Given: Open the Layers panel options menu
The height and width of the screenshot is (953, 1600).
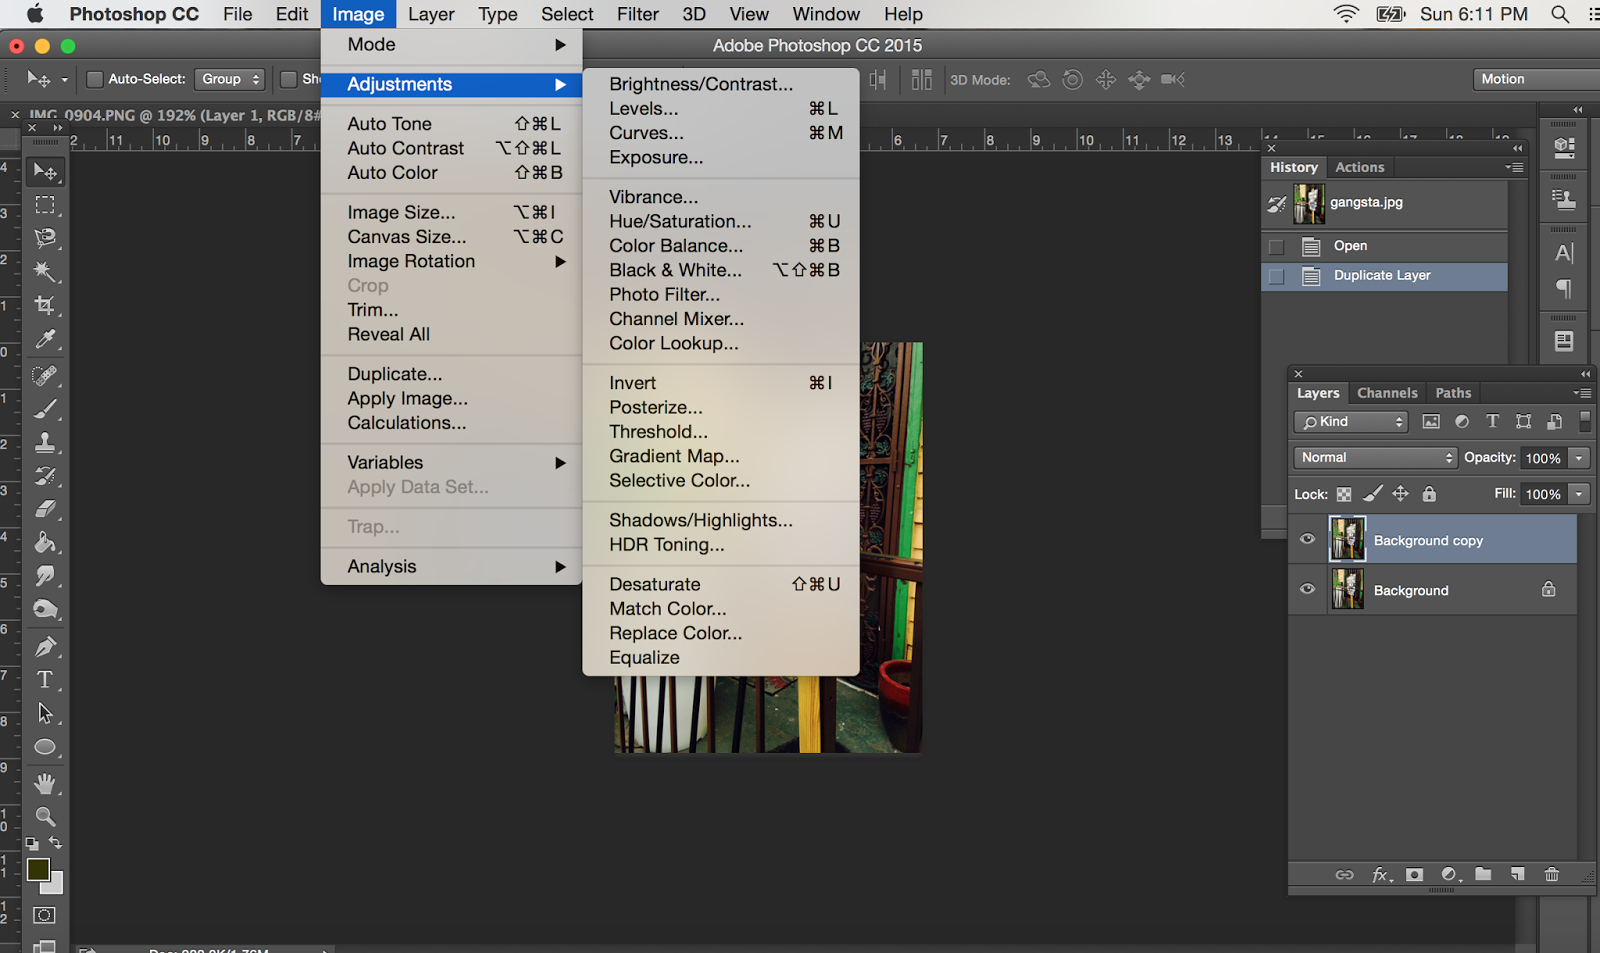Looking at the screenshot, I should click(x=1581, y=393).
